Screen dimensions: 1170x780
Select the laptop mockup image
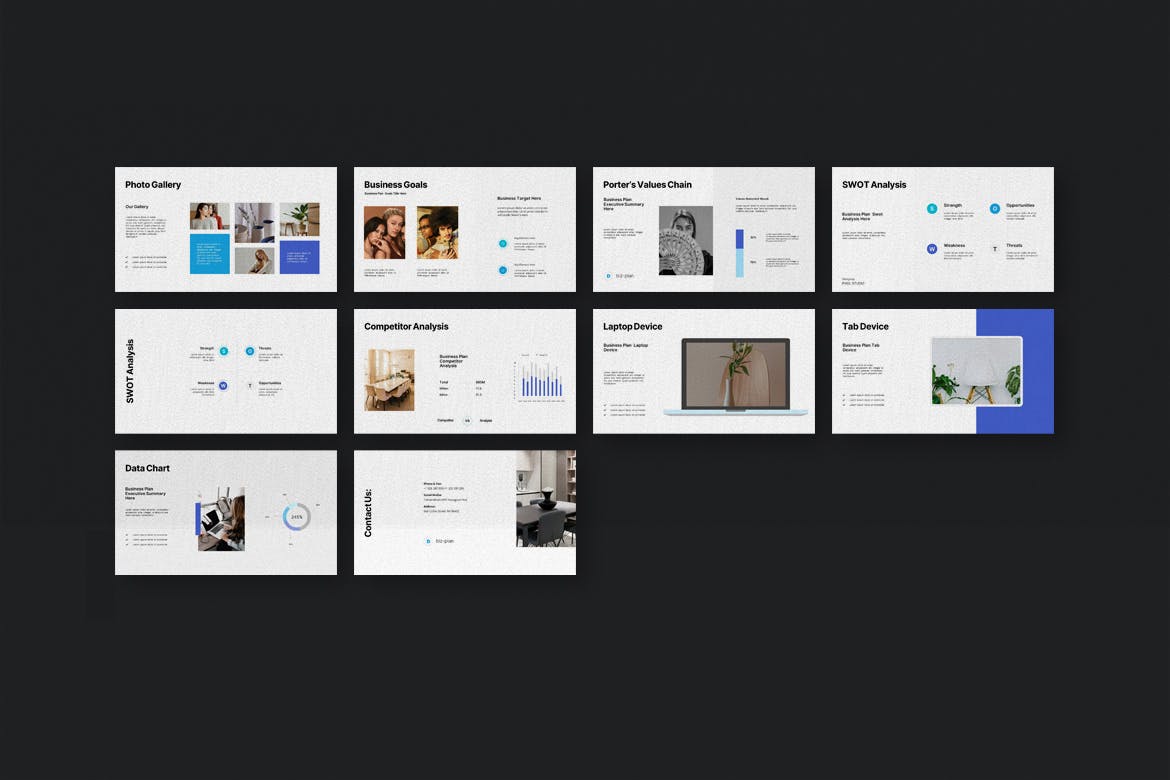(x=735, y=377)
